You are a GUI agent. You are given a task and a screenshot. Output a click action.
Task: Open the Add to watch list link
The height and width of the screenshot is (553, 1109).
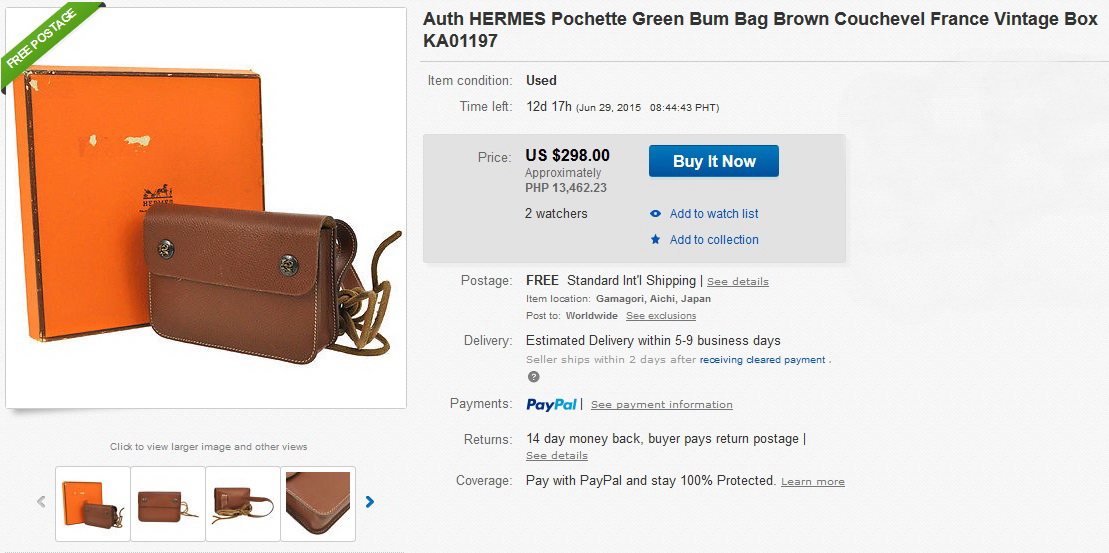tap(714, 214)
